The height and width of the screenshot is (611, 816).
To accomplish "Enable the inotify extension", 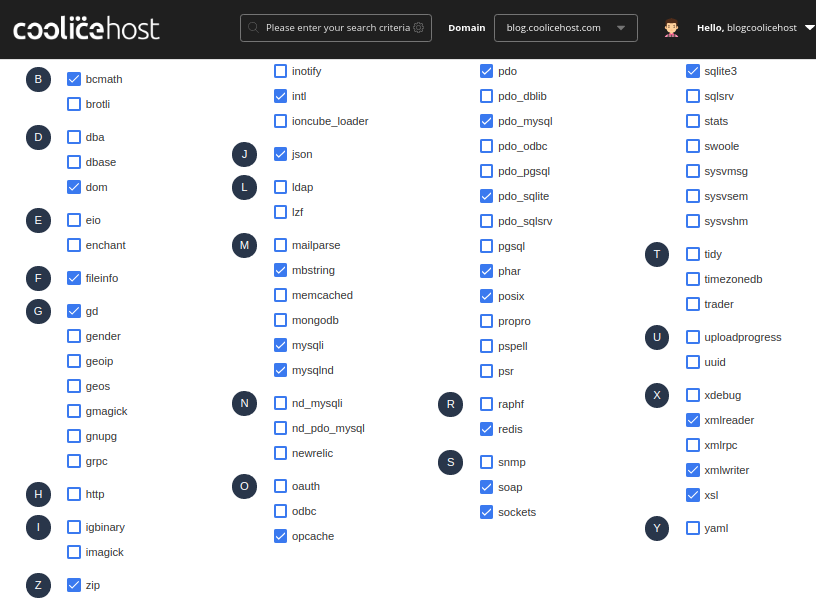I will (x=280, y=71).
